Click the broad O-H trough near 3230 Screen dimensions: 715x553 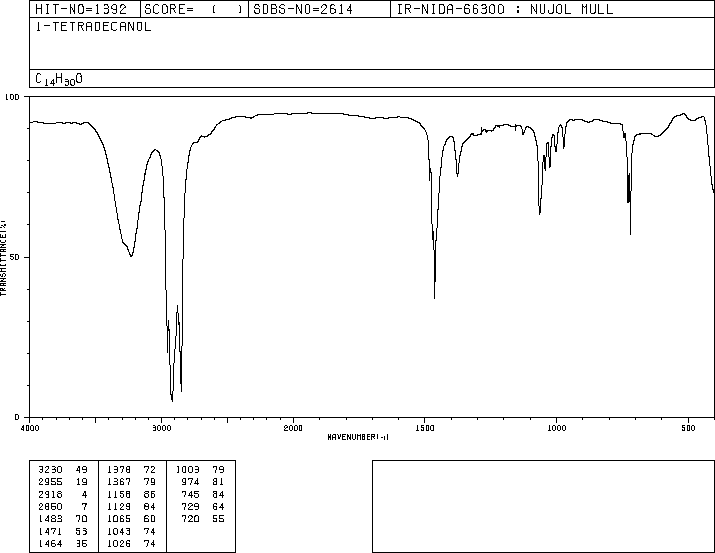tap(131, 256)
